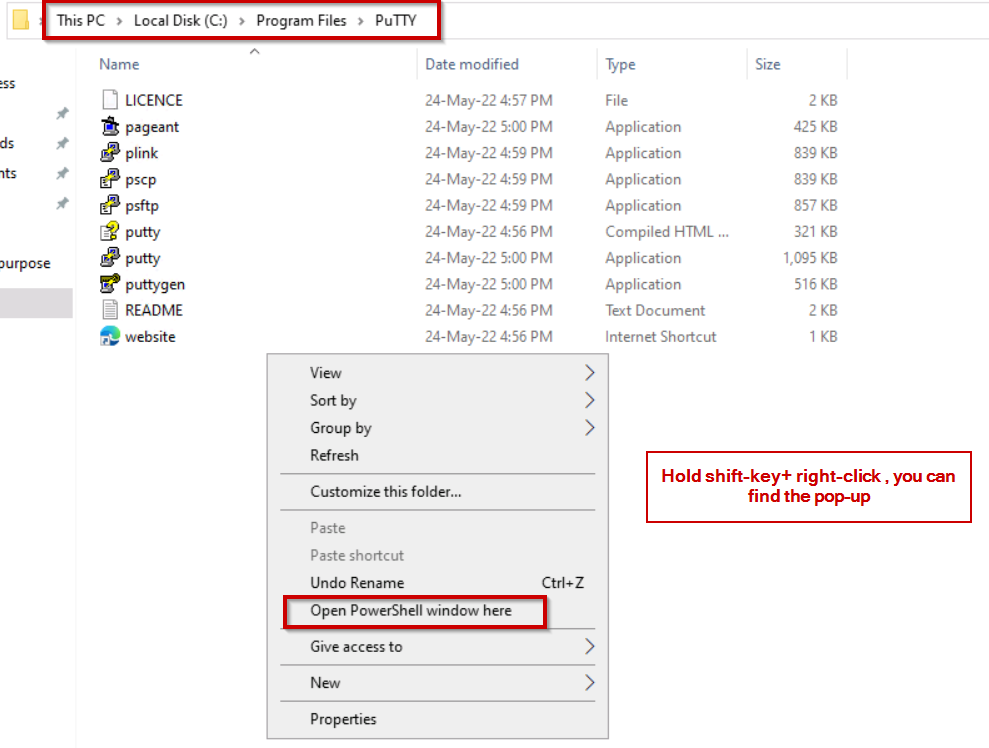Select the pageant application icon
This screenshot has width=989, height=748.
(x=110, y=126)
